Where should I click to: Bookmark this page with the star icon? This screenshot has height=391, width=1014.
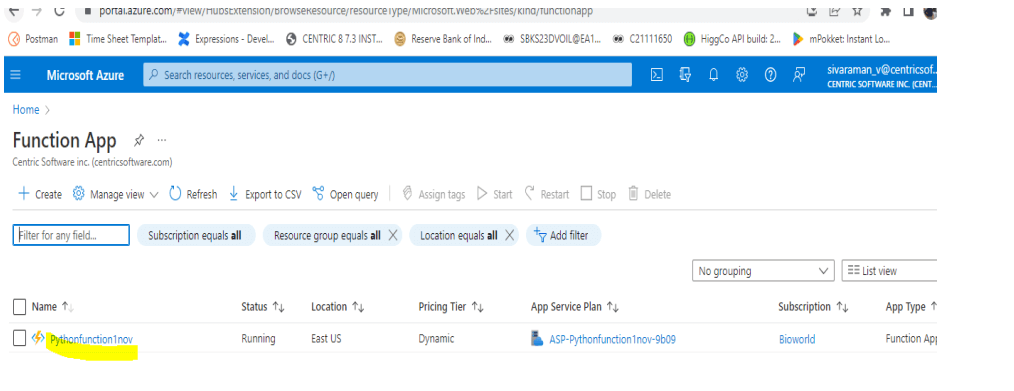click(857, 10)
